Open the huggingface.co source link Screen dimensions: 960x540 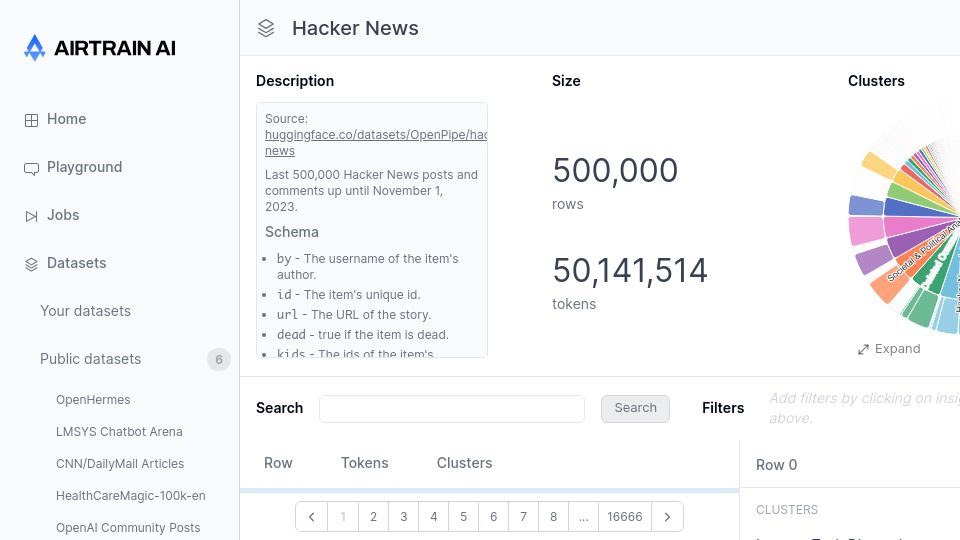coord(376,142)
